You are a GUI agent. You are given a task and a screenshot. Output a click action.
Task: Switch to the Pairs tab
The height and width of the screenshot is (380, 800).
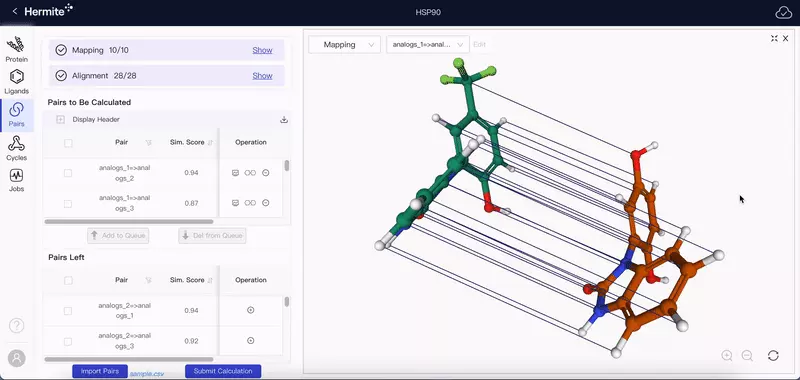pyautogui.click(x=16, y=115)
